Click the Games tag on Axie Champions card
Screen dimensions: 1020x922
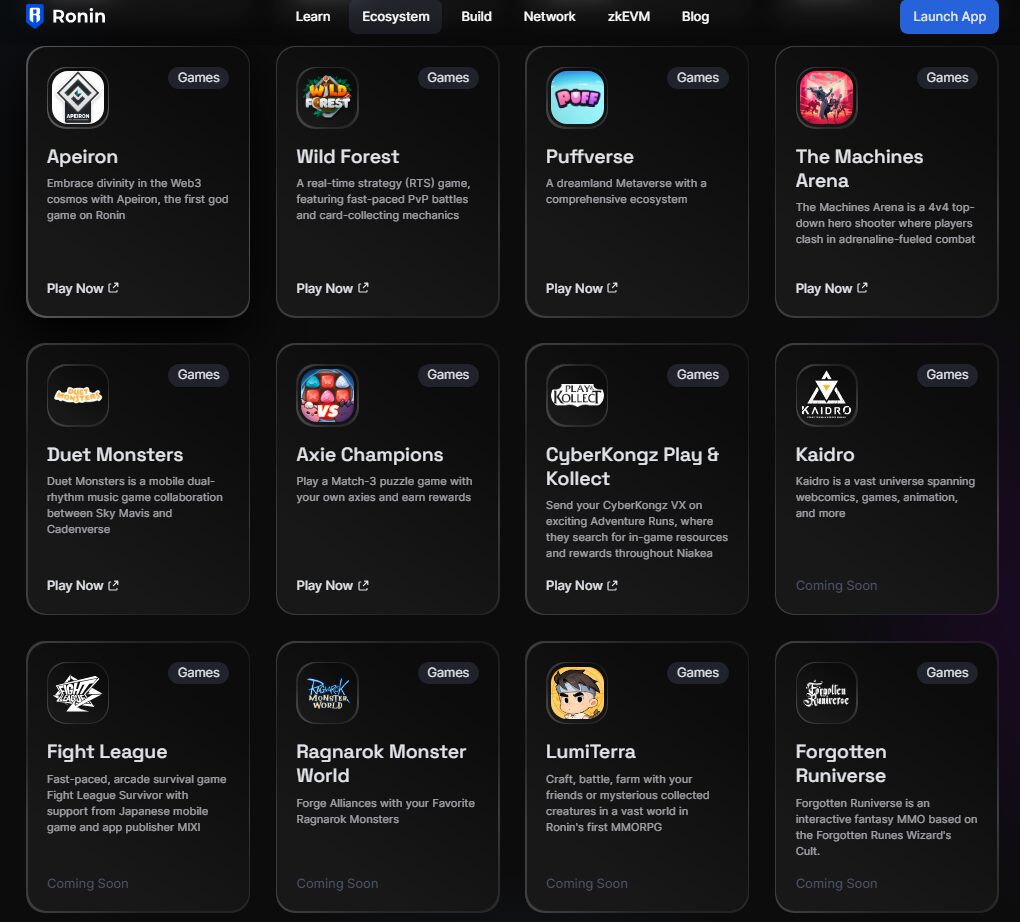coord(448,375)
